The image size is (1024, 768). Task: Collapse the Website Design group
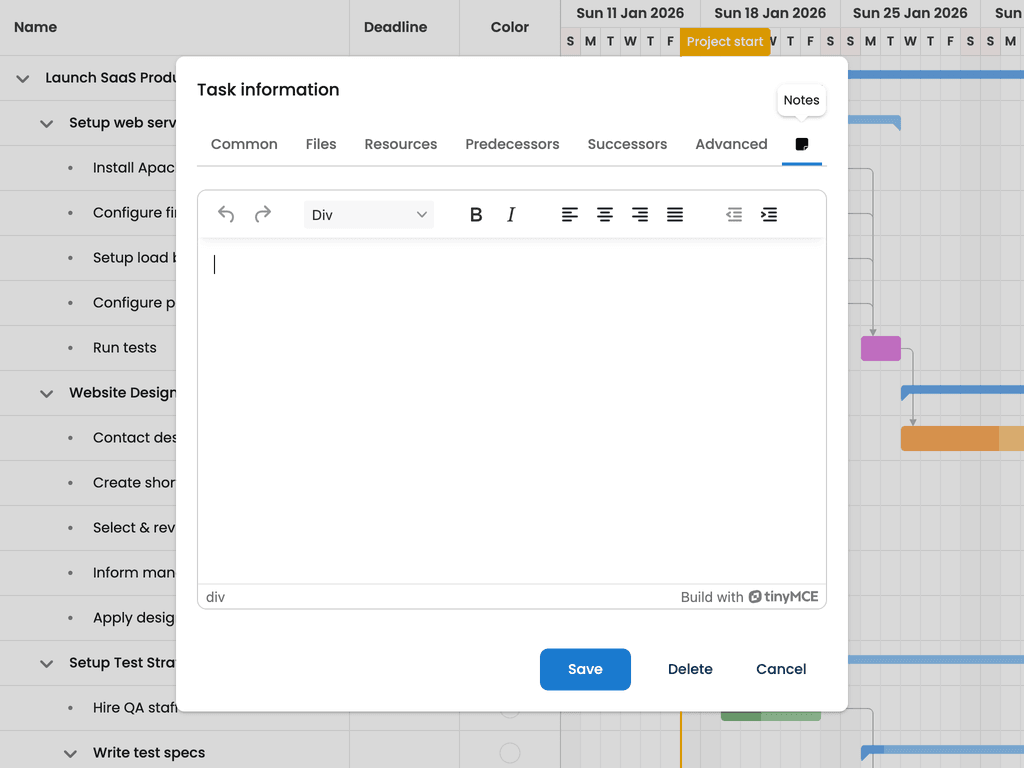click(x=46, y=393)
